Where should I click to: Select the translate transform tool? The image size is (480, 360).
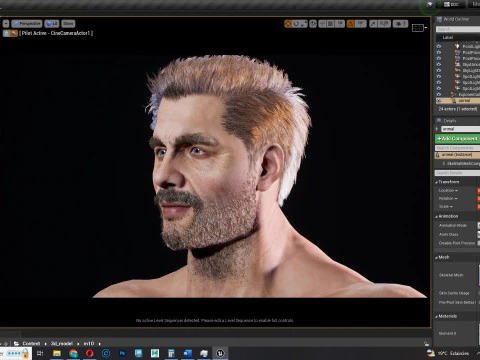tap(288, 24)
